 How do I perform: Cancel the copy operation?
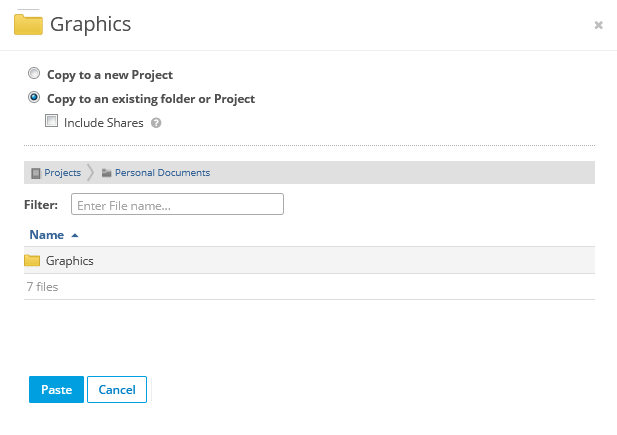117,389
